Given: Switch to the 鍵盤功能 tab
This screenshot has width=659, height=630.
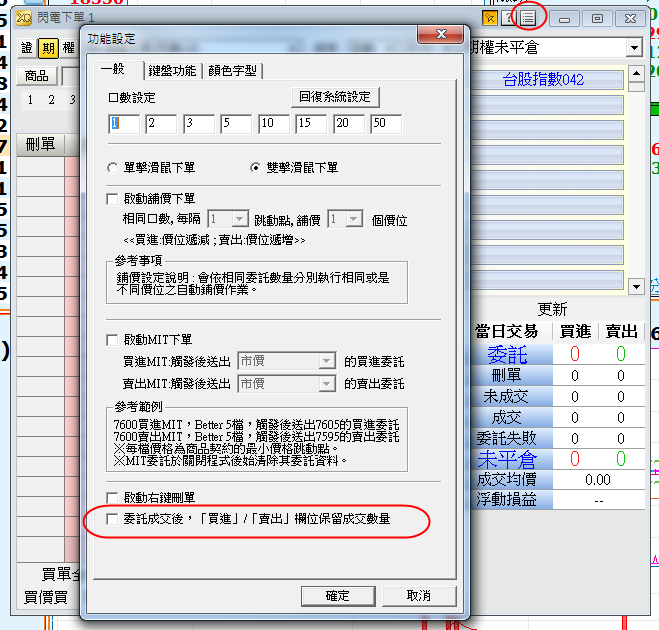Looking at the screenshot, I should 172,71.
